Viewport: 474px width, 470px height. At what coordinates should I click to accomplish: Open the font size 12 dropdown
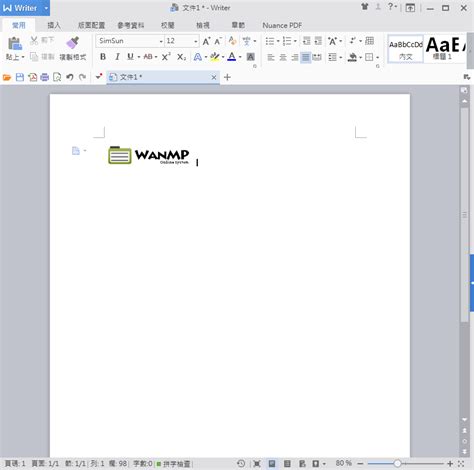click(x=196, y=41)
